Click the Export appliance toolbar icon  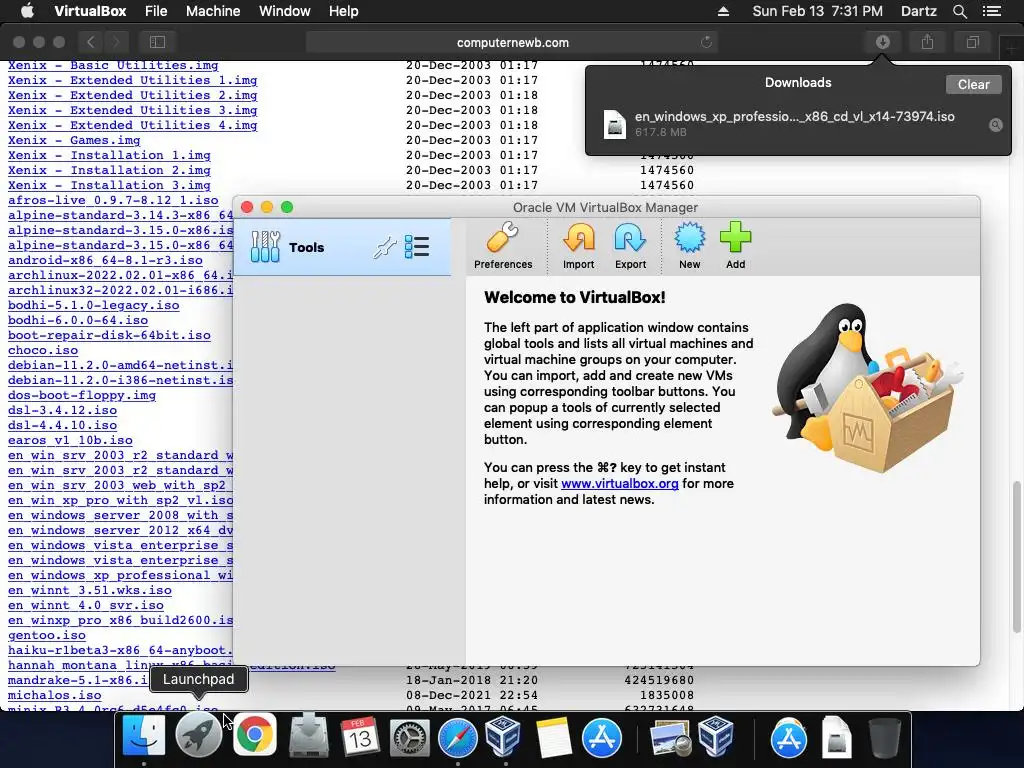pos(630,246)
